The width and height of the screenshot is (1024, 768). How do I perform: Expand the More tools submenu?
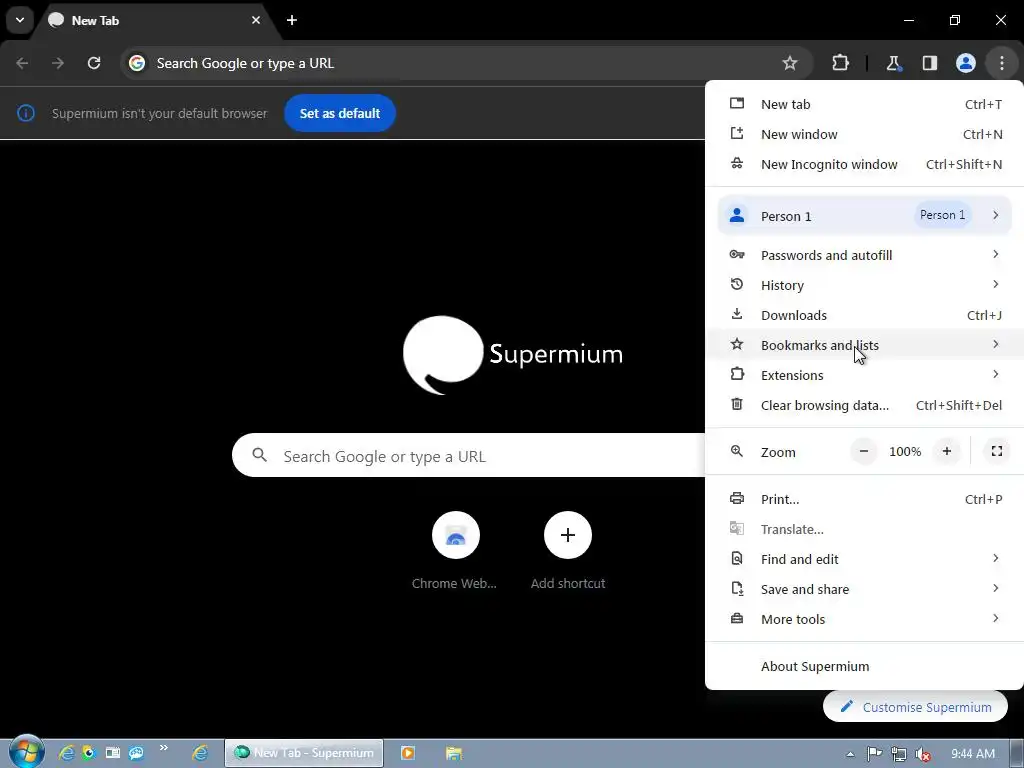(865, 619)
